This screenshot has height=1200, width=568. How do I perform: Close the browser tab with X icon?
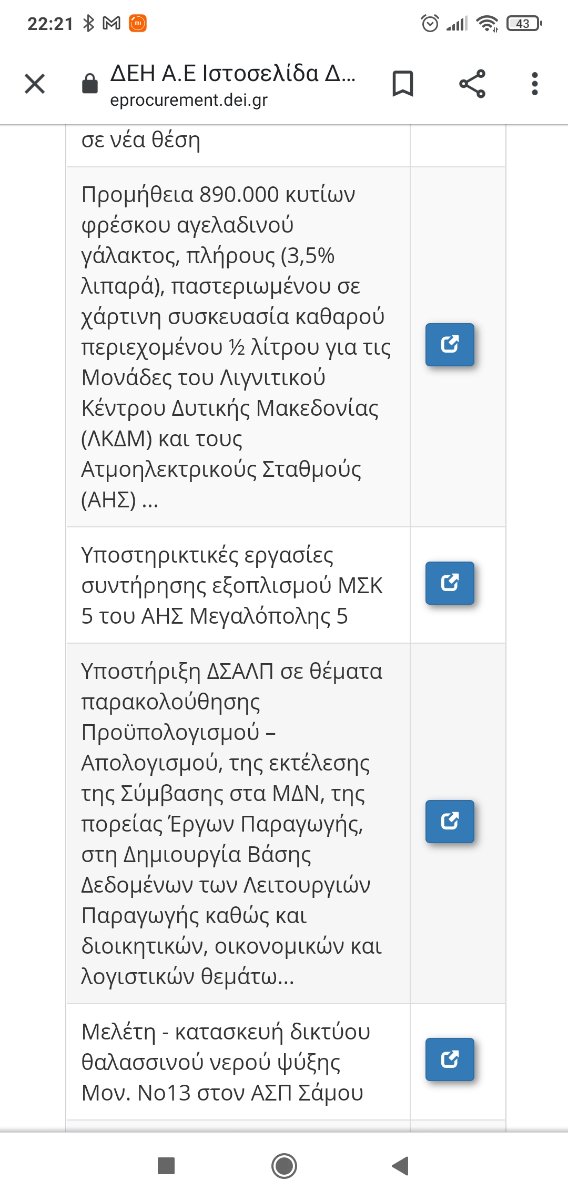click(35, 84)
